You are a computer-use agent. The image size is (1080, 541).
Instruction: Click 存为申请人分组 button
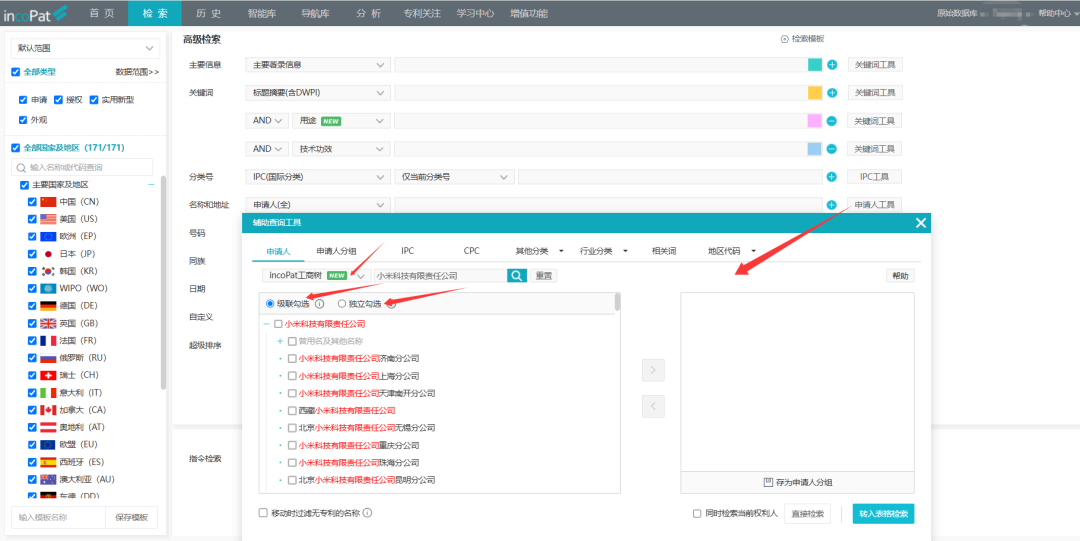[798, 482]
